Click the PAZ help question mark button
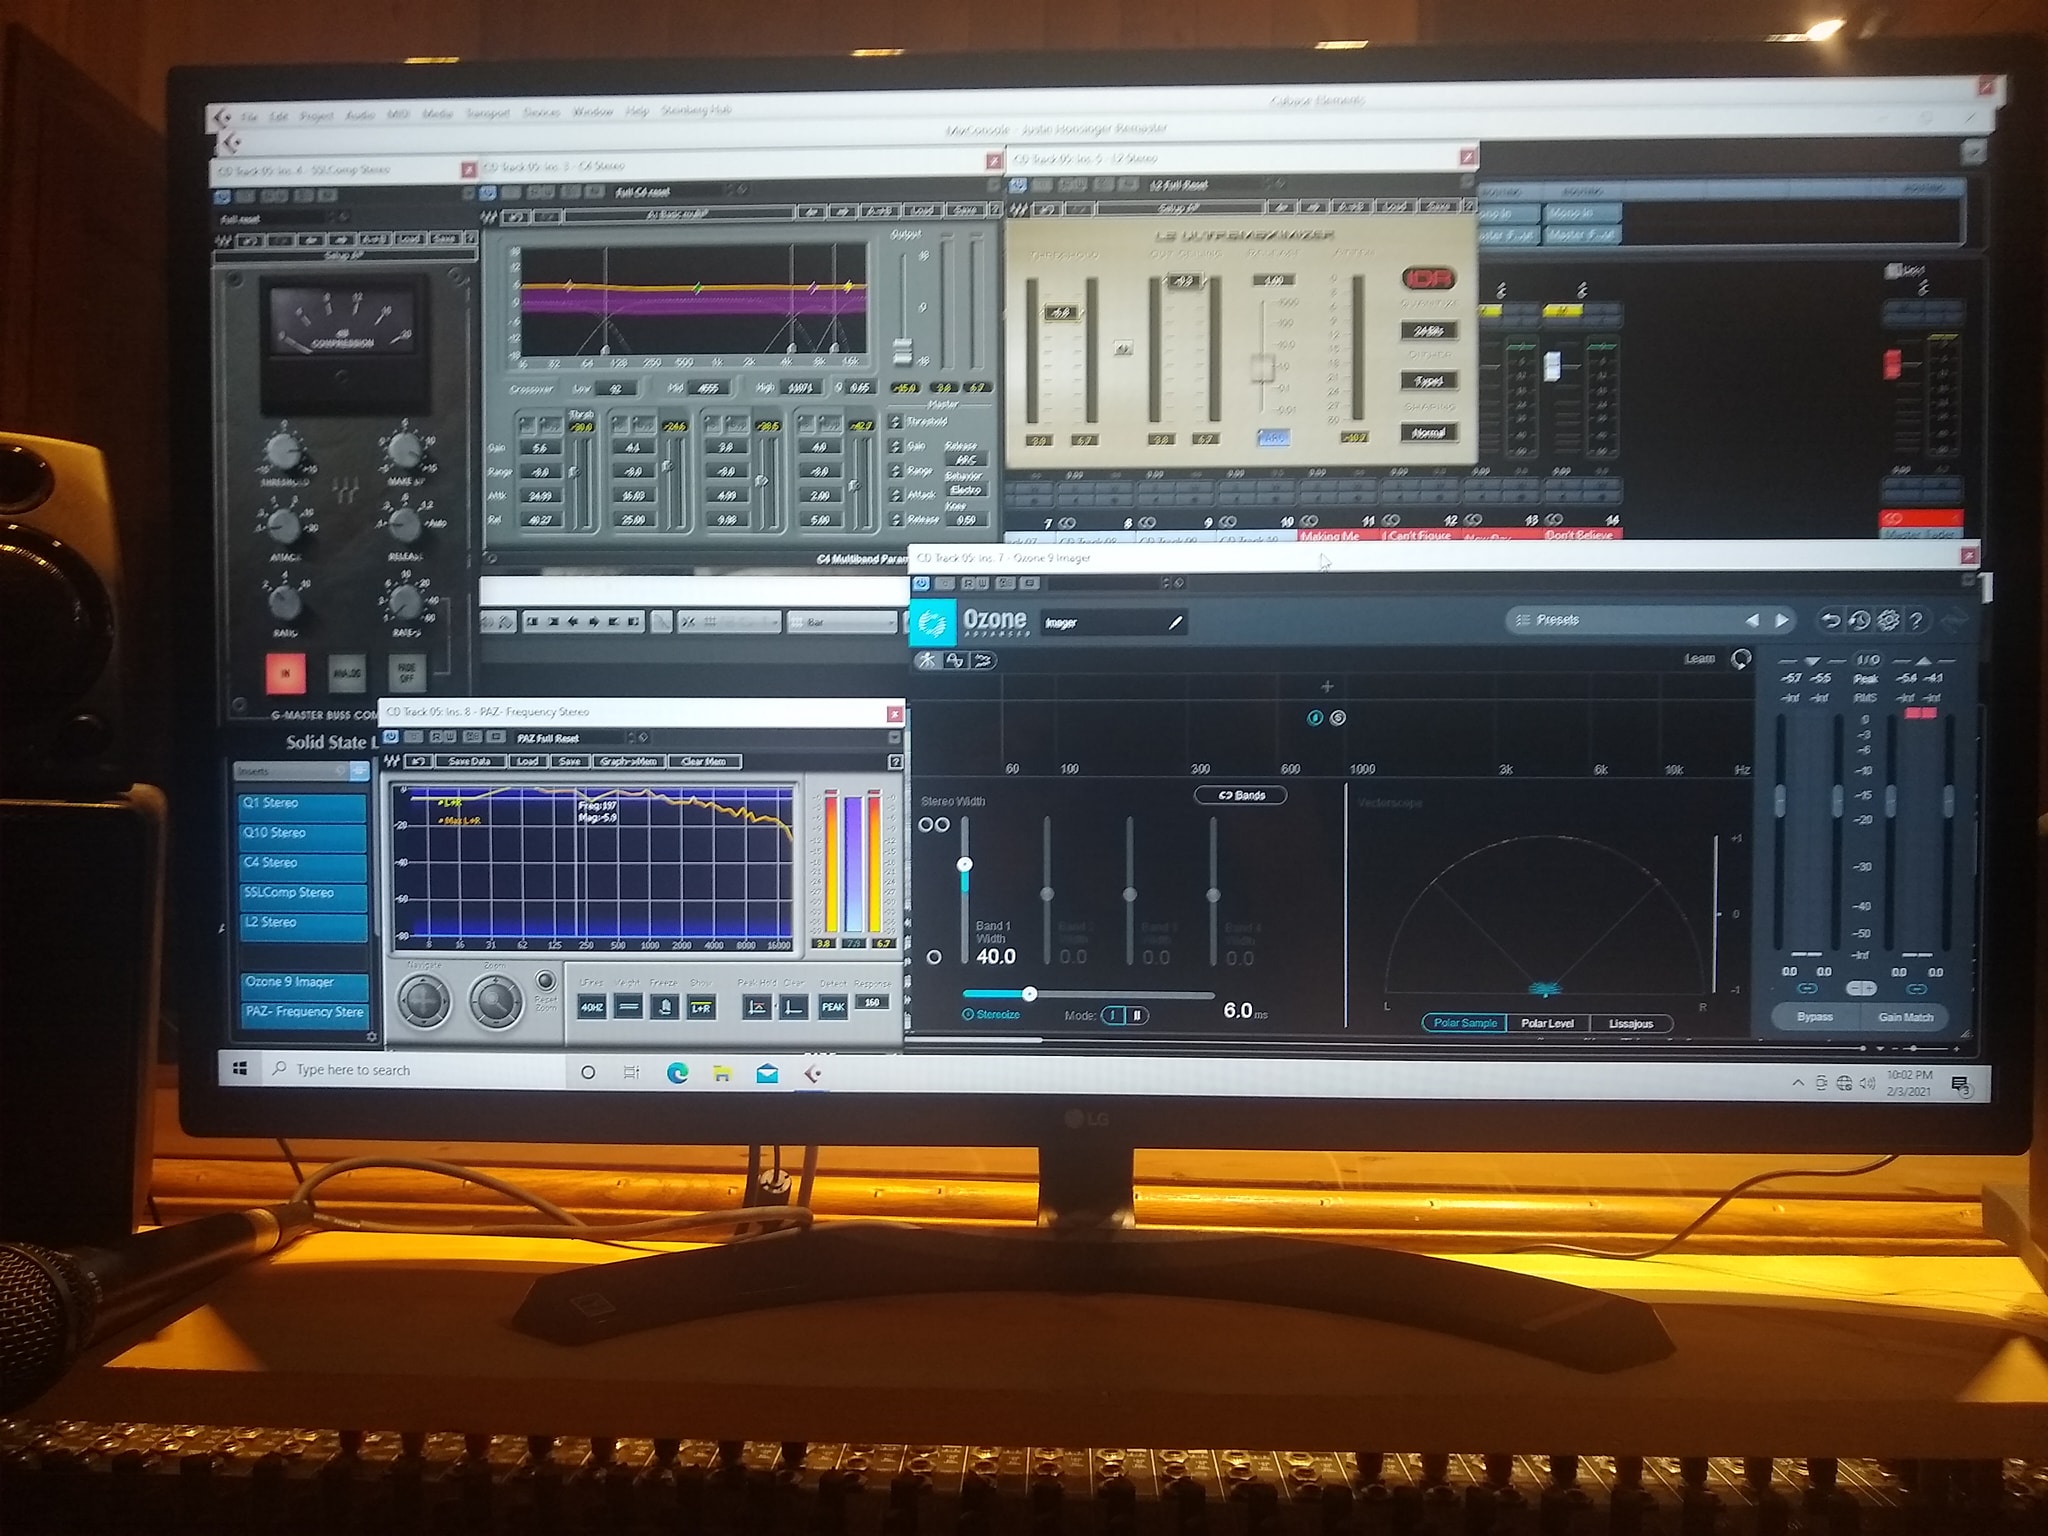This screenshot has height=1536, width=2048. click(x=895, y=762)
